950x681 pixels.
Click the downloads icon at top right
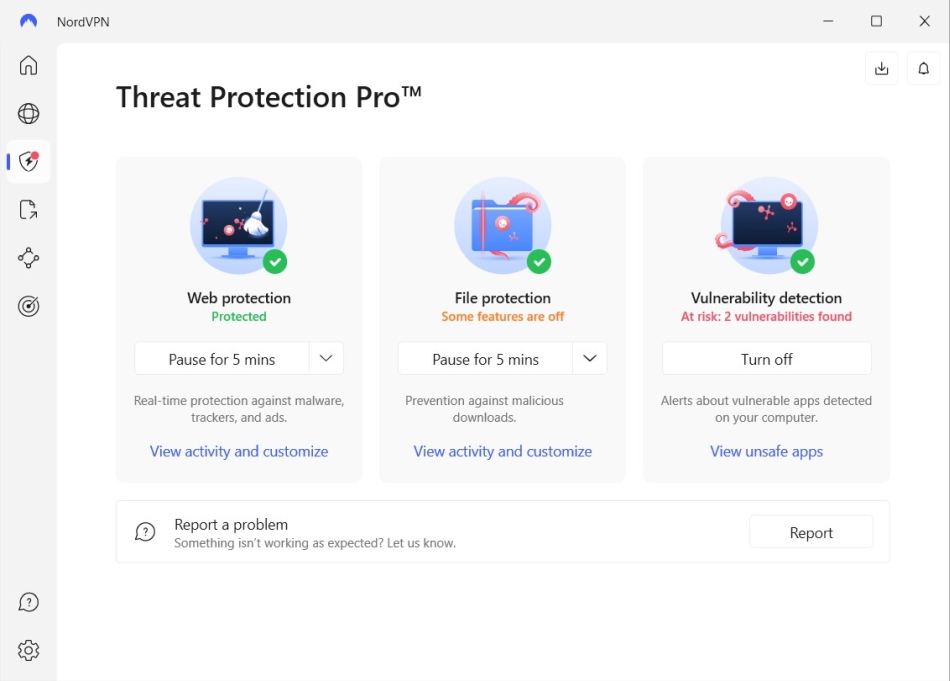tap(881, 68)
